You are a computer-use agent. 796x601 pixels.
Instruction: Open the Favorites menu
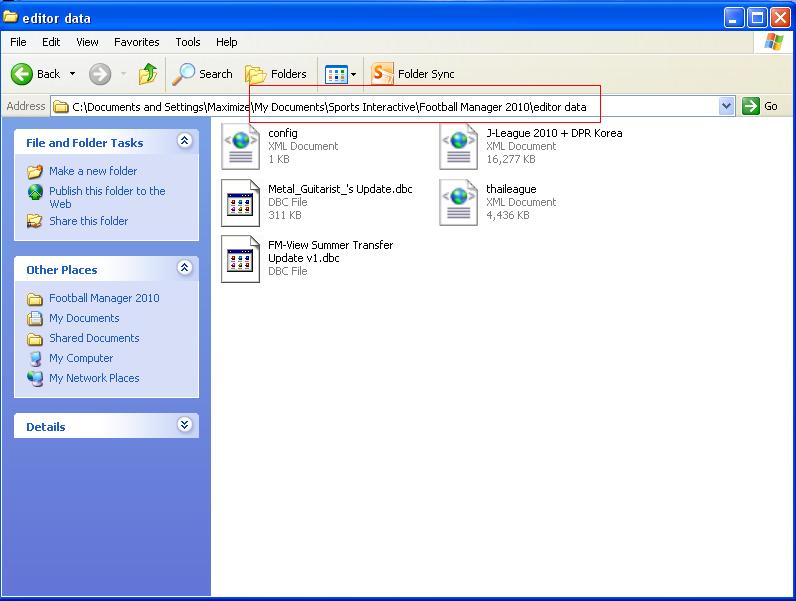[137, 42]
